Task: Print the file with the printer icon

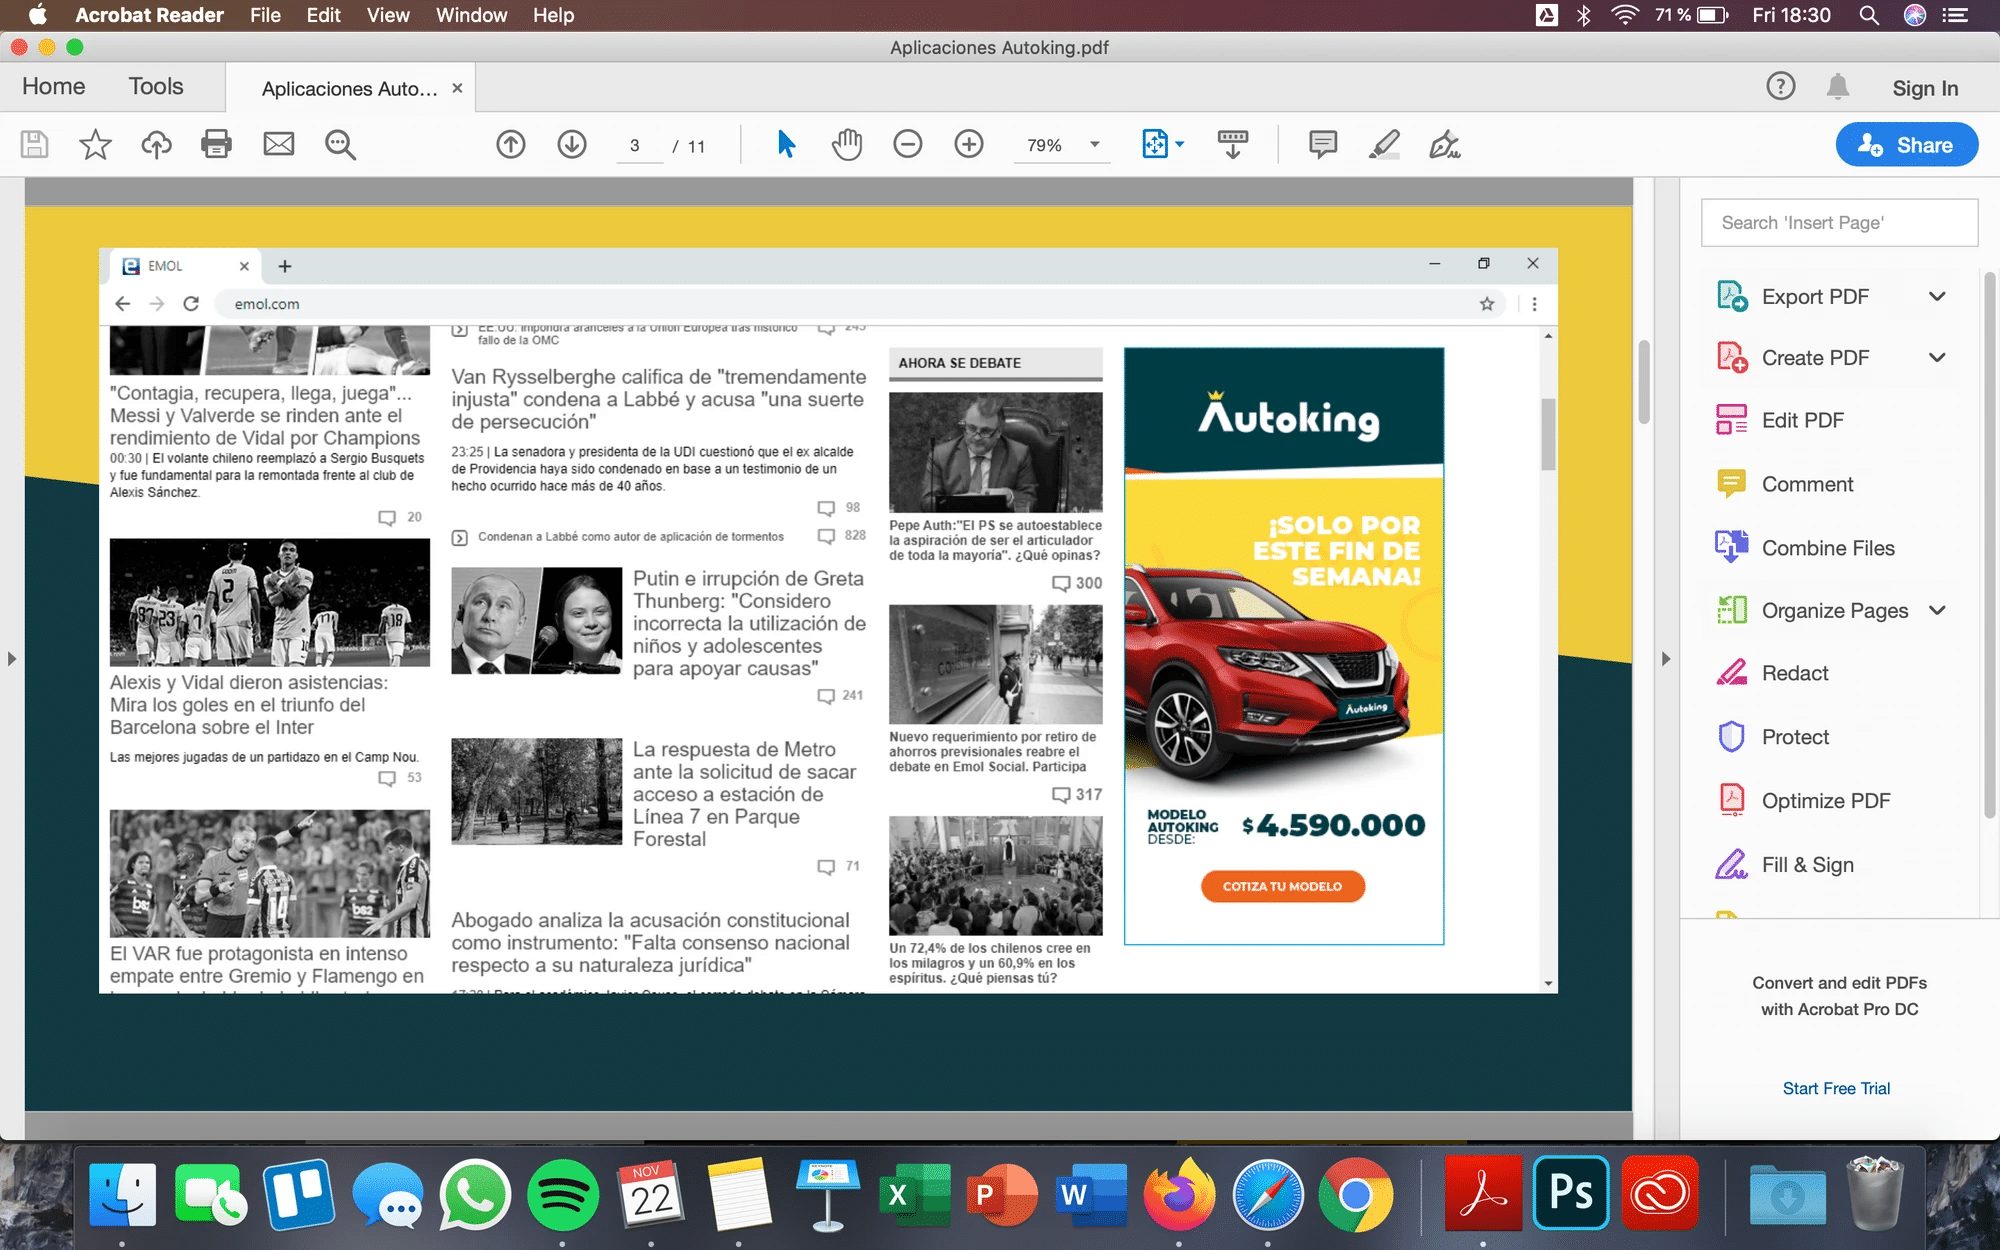Action: 216,145
